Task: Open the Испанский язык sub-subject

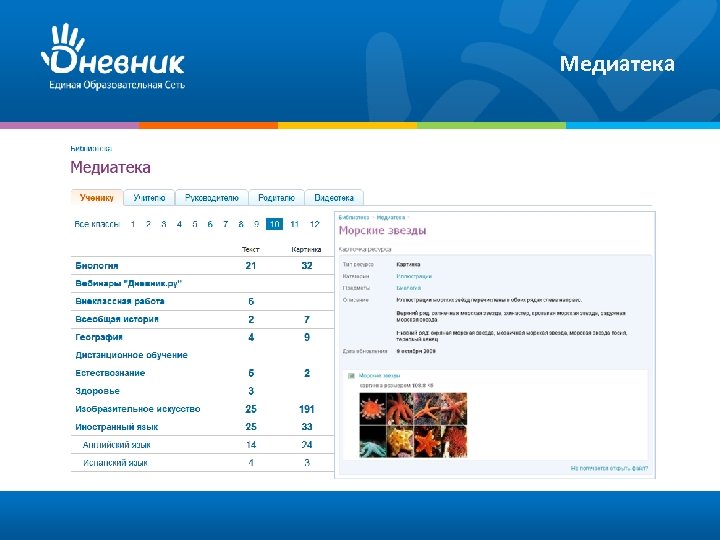Action: click(115, 462)
